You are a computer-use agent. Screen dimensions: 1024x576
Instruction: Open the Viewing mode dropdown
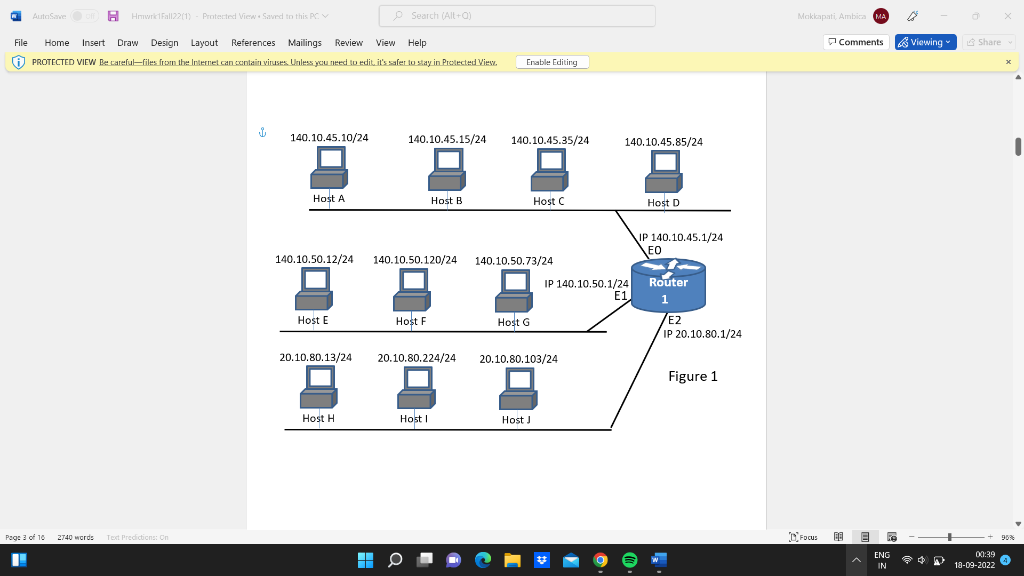pyautogui.click(x=947, y=42)
